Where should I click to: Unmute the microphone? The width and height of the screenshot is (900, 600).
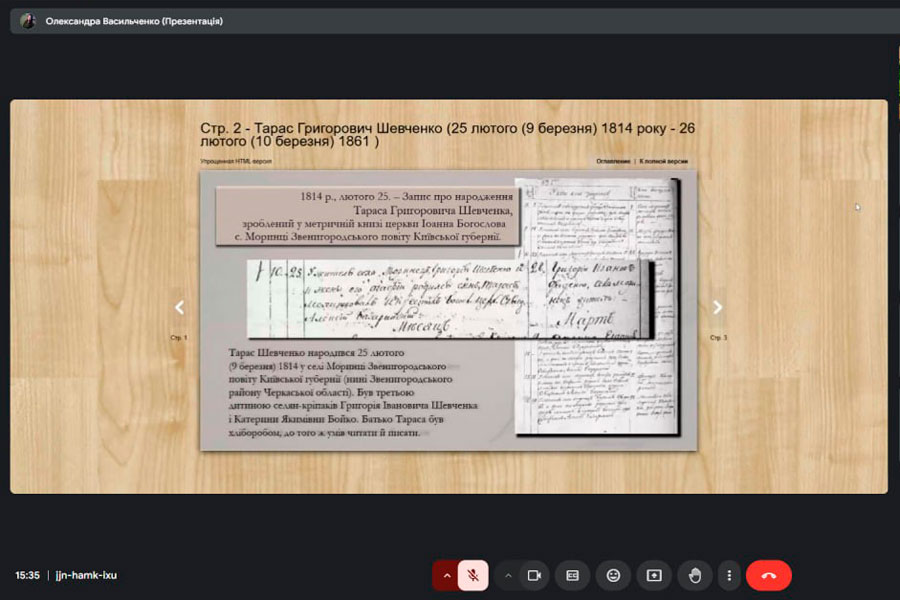(474, 575)
